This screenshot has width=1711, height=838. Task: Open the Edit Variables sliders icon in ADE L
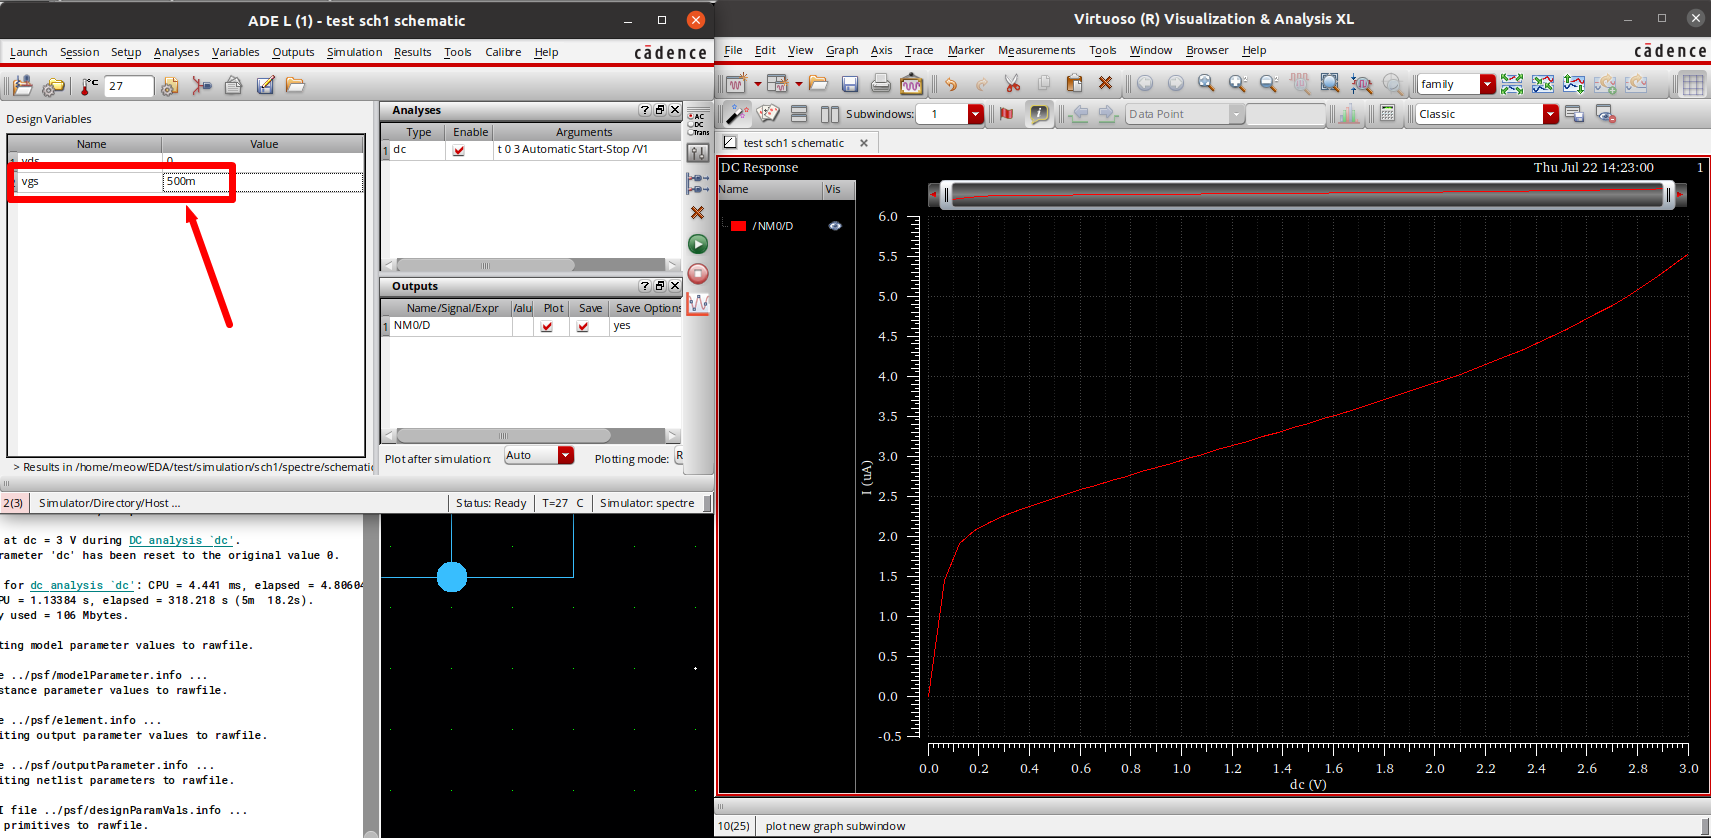pyautogui.click(x=698, y=153)
